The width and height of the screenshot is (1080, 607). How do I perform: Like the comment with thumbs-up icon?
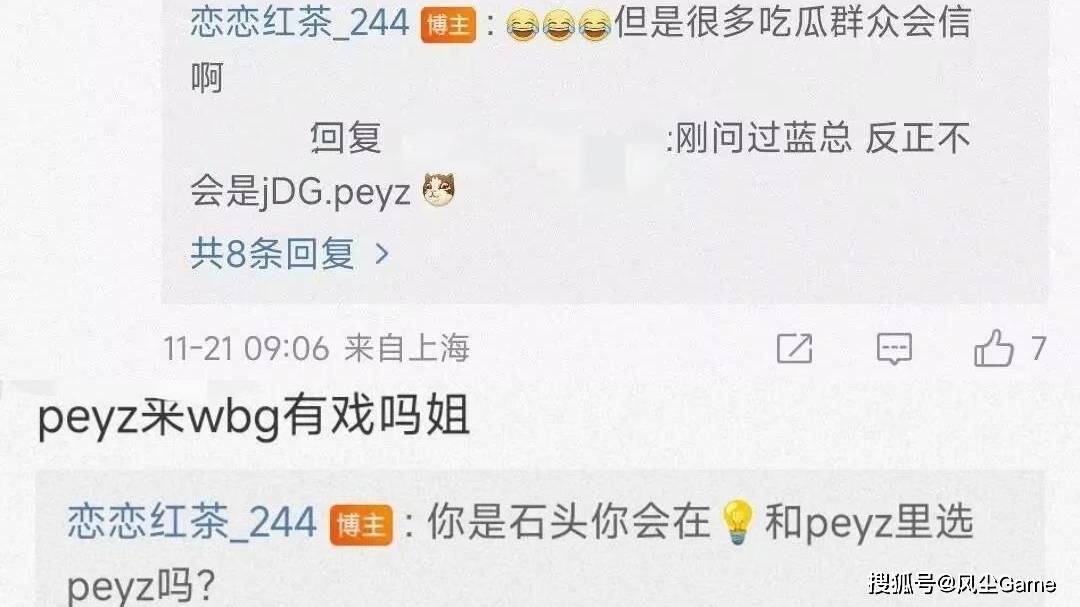pos(993,347)
